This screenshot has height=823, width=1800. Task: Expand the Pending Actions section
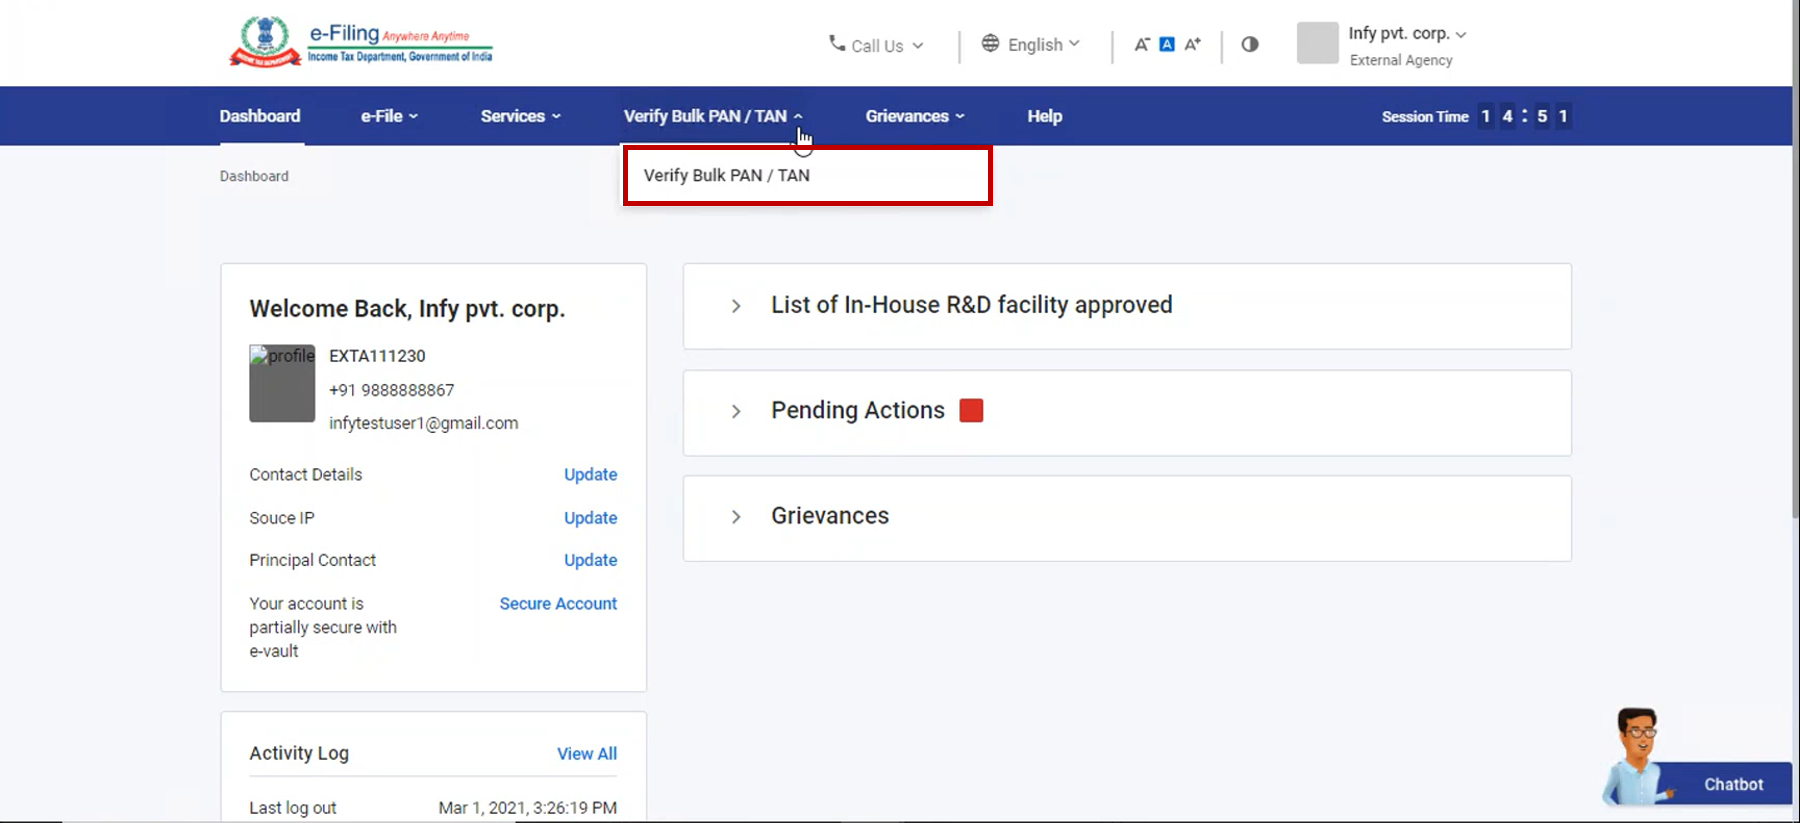pyautogui.click(x=736, y=411)
